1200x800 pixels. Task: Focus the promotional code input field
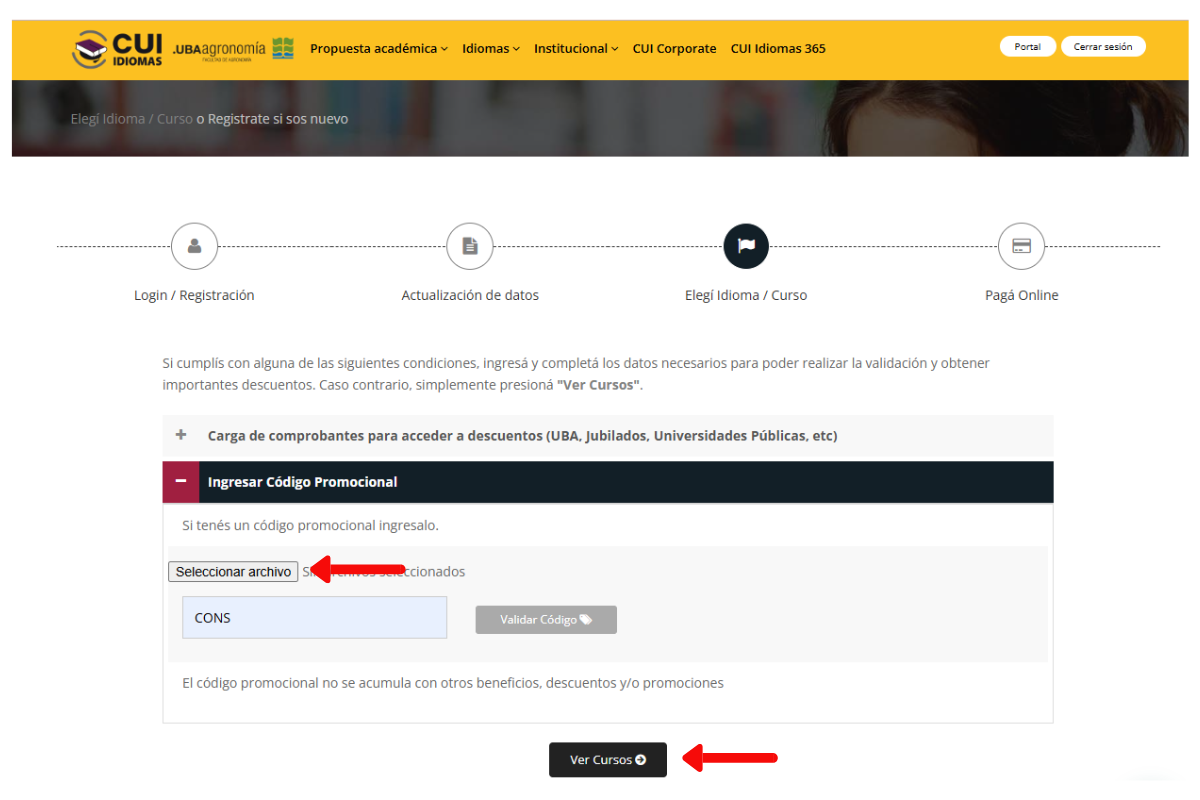click(314, 618)
